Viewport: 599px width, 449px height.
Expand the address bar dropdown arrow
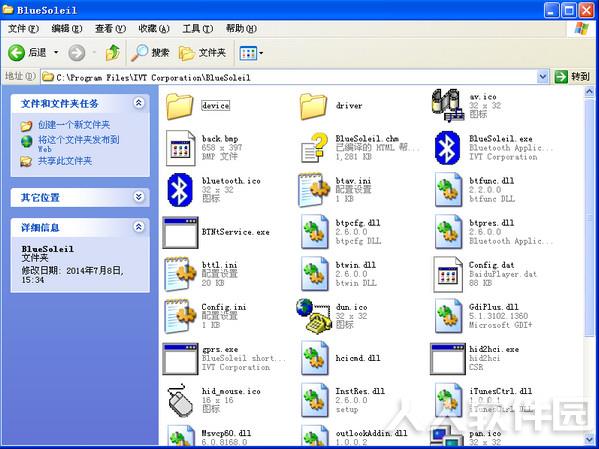coord(542,77)
